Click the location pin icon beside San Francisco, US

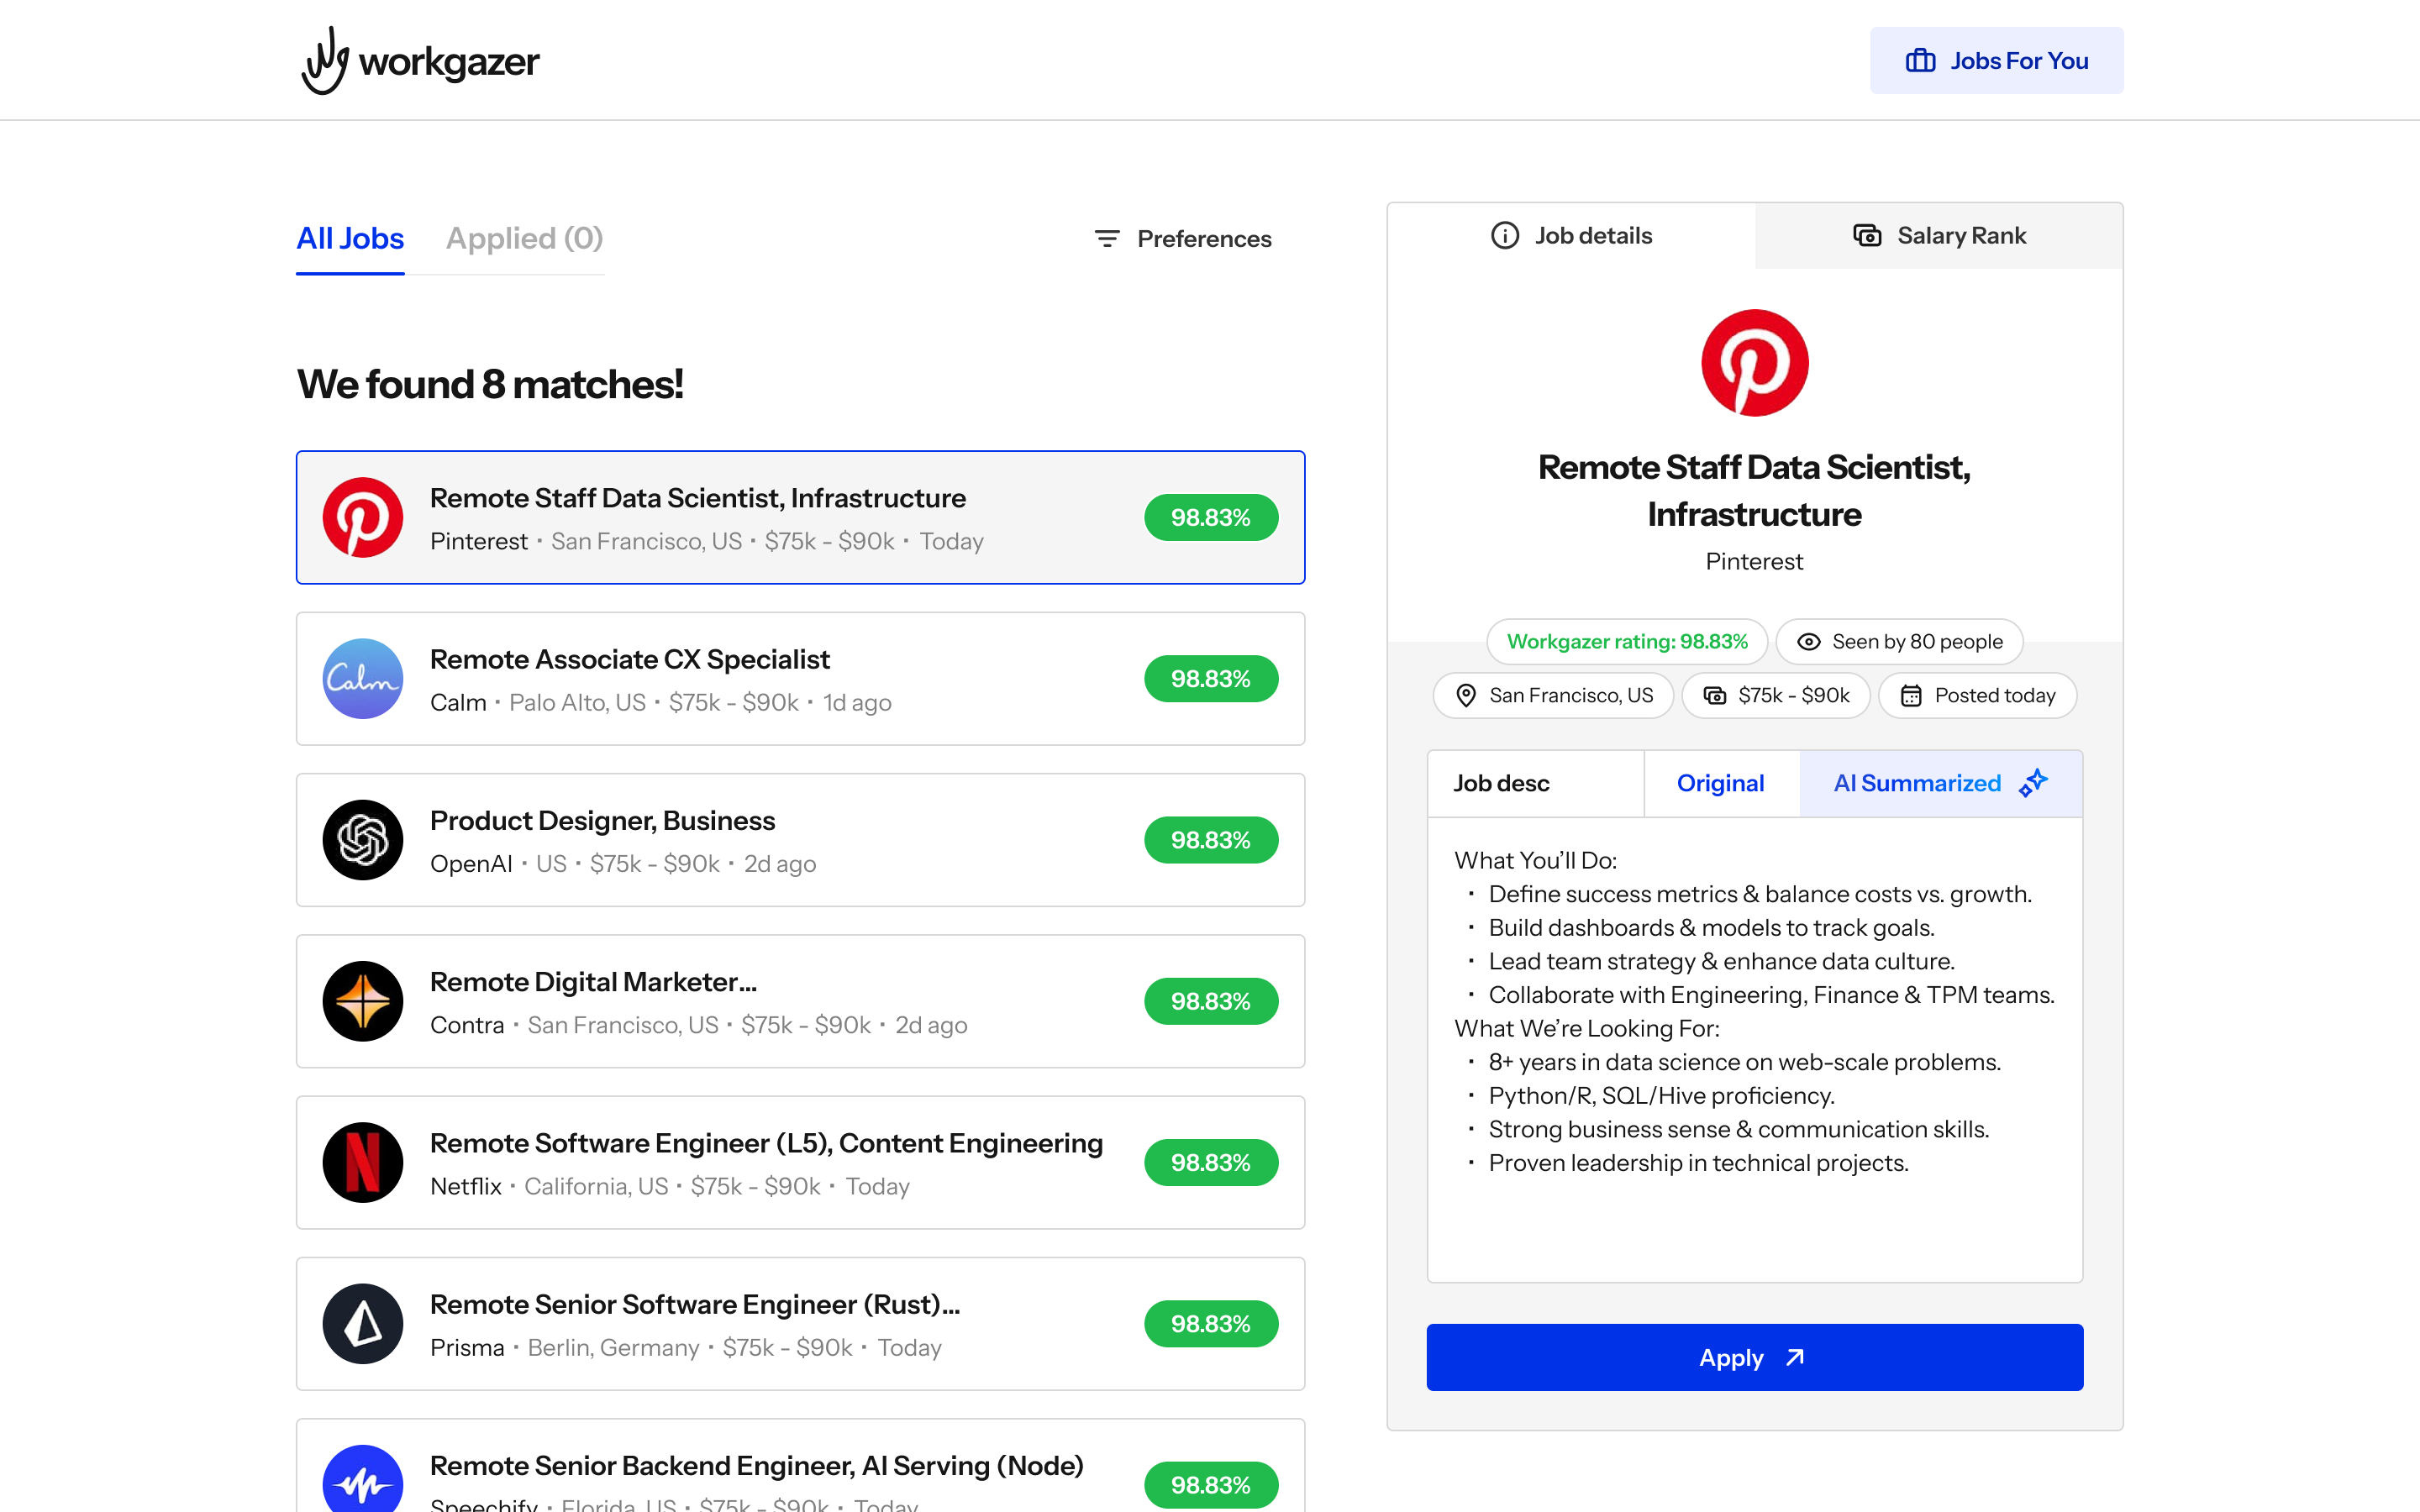tap(1466, 696)
